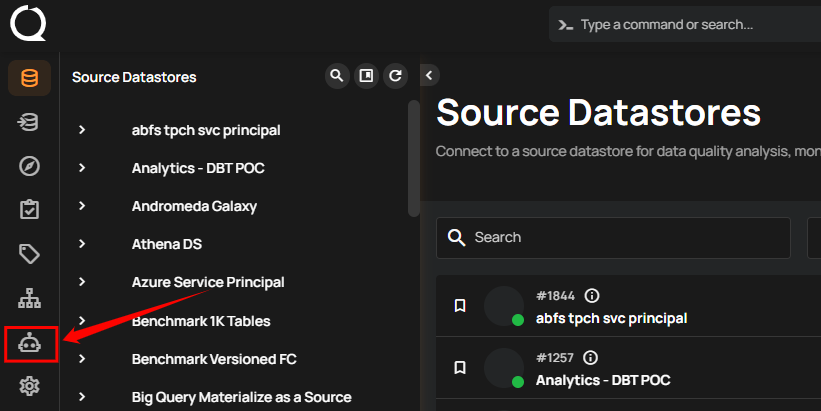Open the Checks clipboard icon
821x411 pixels.
tap(29, 210)
